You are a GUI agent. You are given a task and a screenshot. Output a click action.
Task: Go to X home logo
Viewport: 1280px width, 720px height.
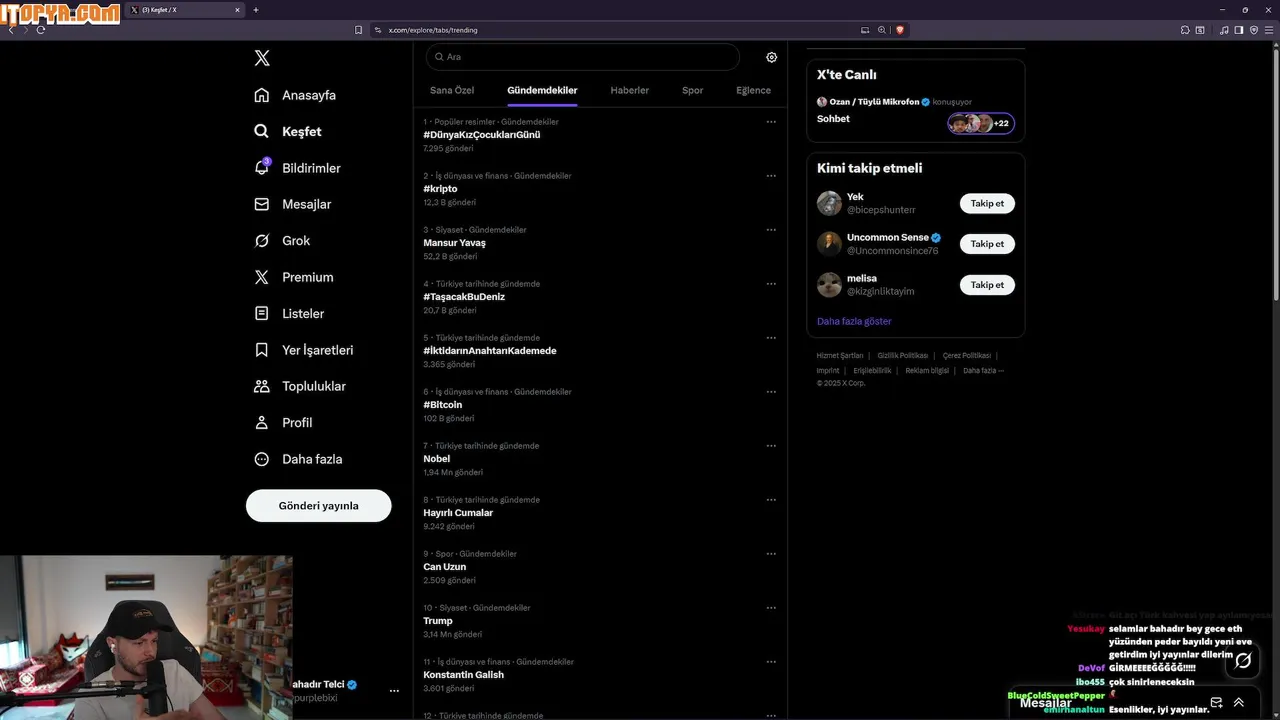(262, 58)
